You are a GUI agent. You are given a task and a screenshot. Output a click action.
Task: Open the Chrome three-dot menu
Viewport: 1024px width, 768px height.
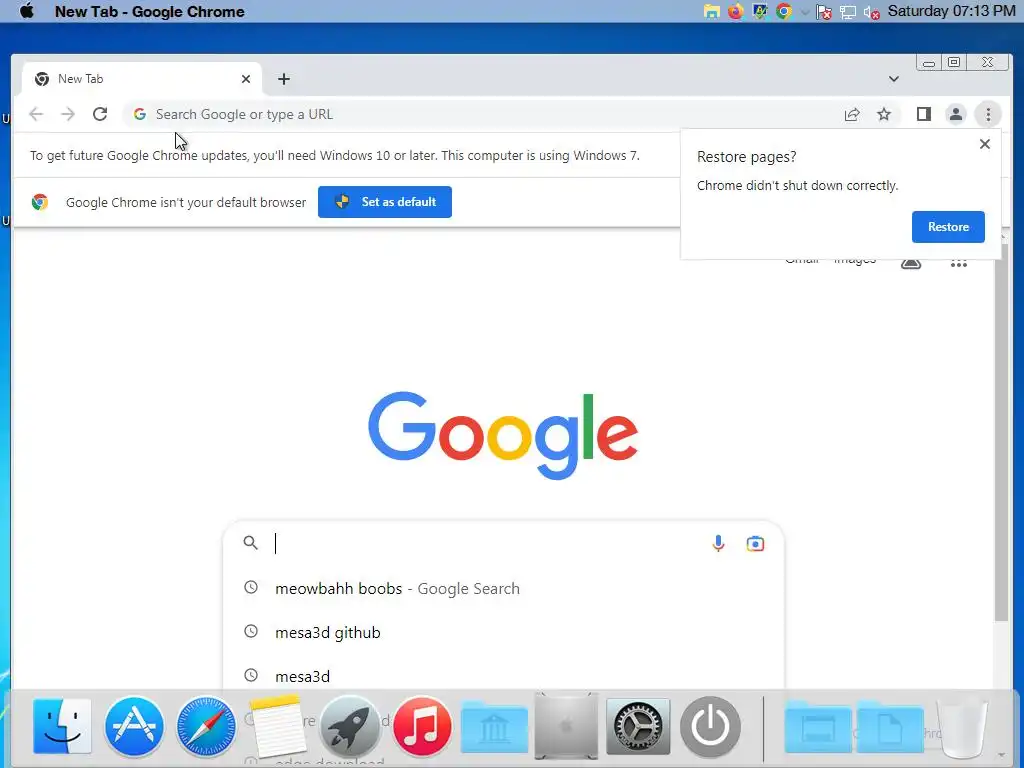(x=988, y=114)
